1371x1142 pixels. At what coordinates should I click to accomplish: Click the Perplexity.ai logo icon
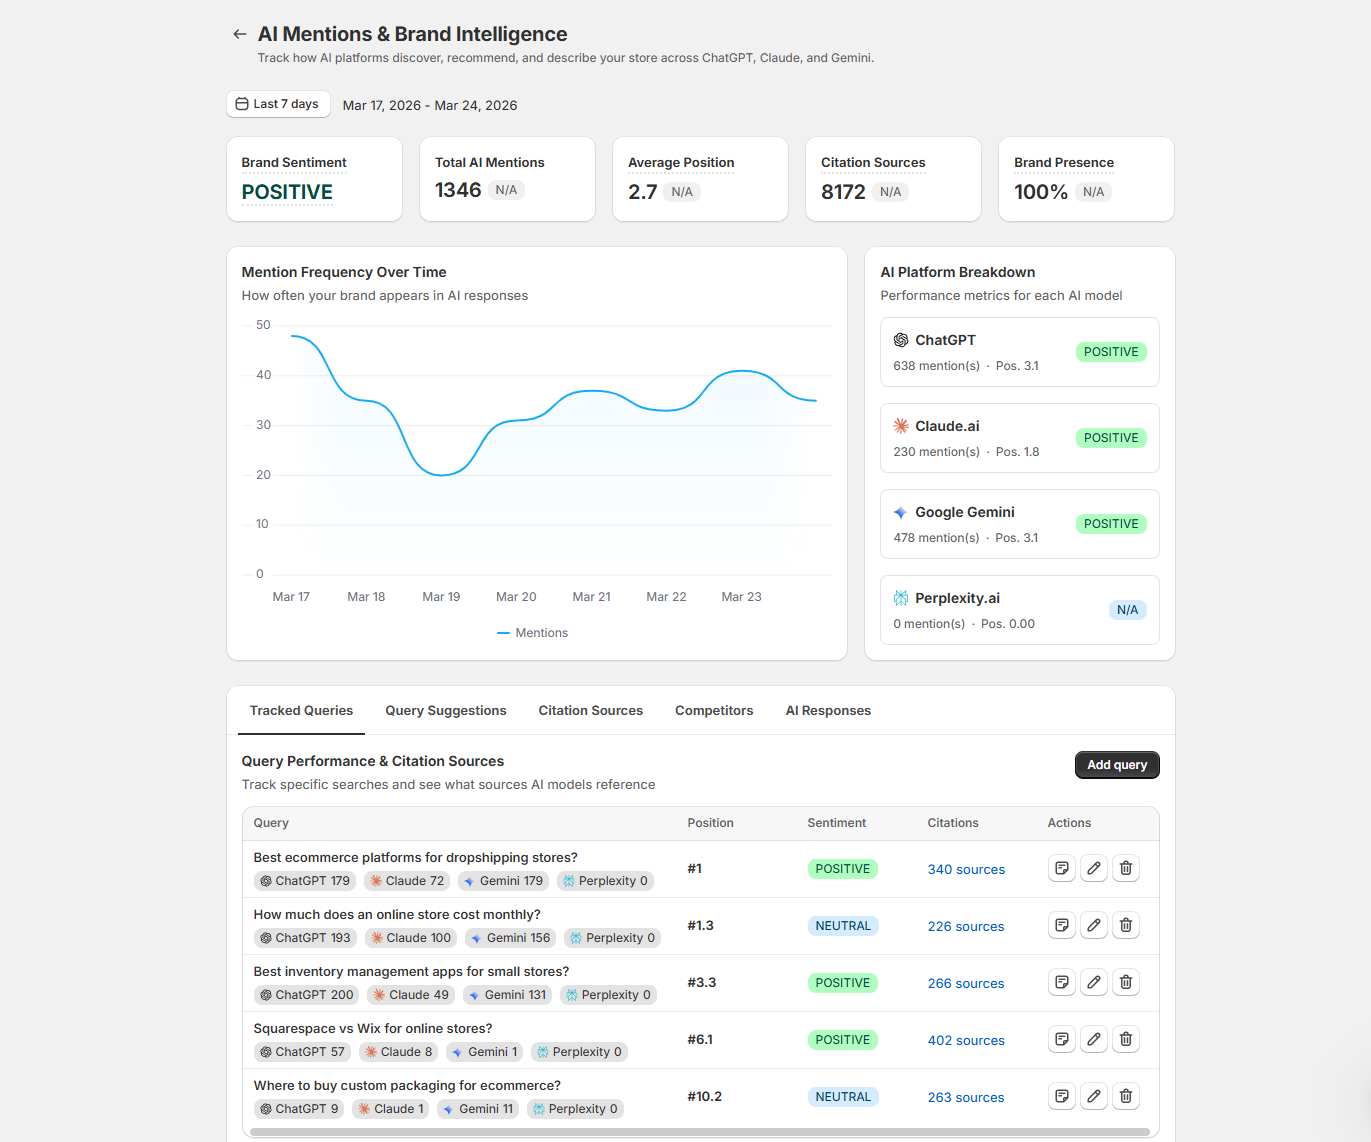point(901,598)
